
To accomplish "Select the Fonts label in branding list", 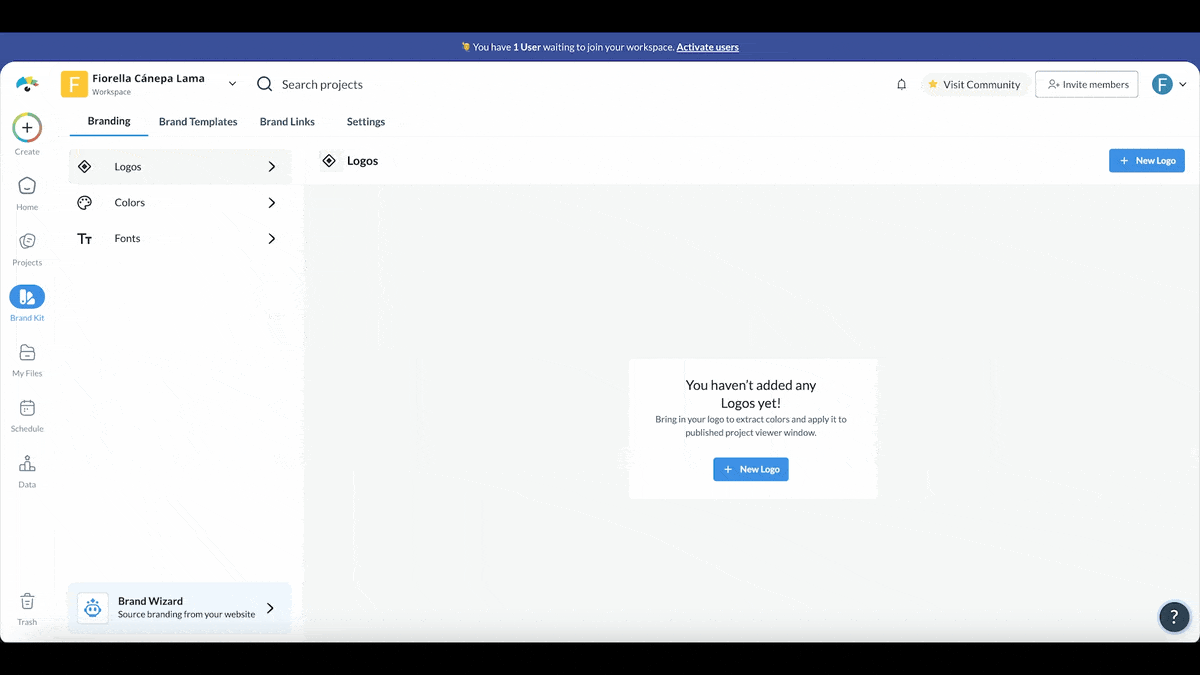I will (127, 239).
